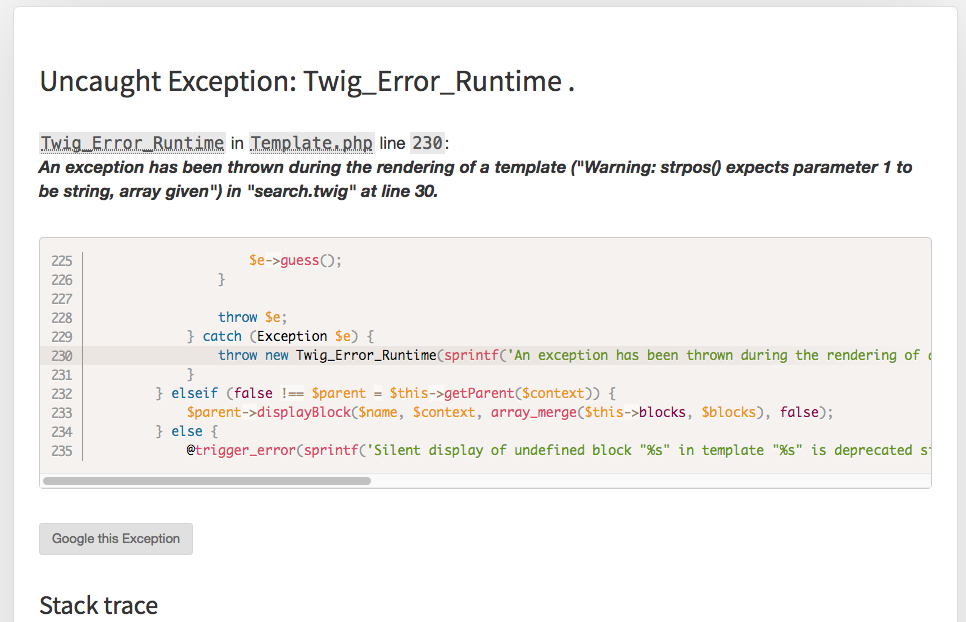Open the Template.php file link
The height and width of the screenshot is (622, 966).
(311, 143)
